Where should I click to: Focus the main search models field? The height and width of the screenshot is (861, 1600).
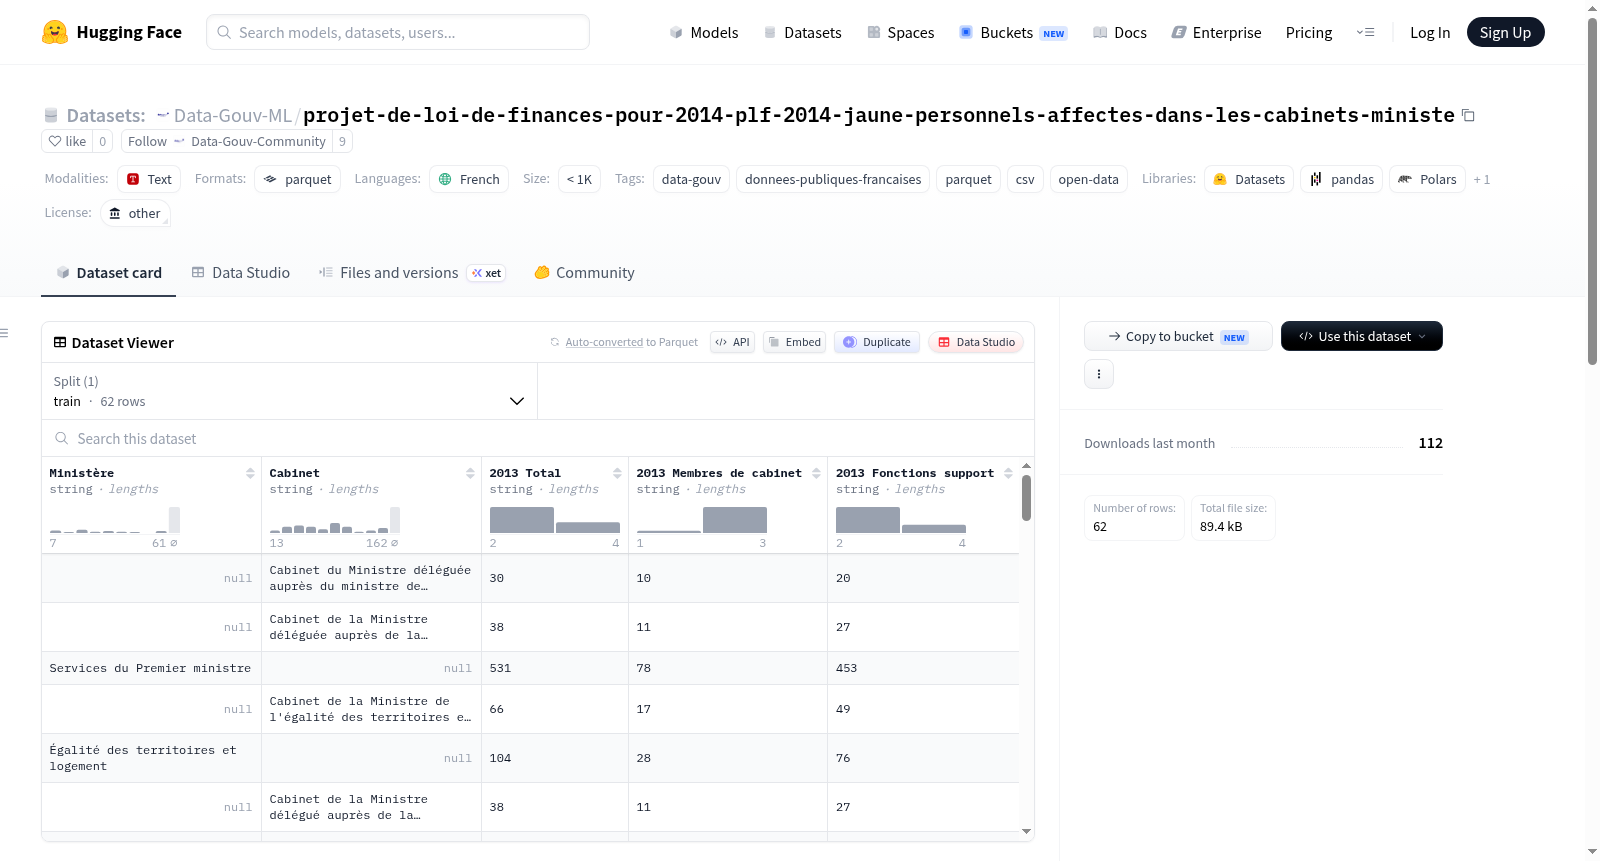(x=398, y=32)
